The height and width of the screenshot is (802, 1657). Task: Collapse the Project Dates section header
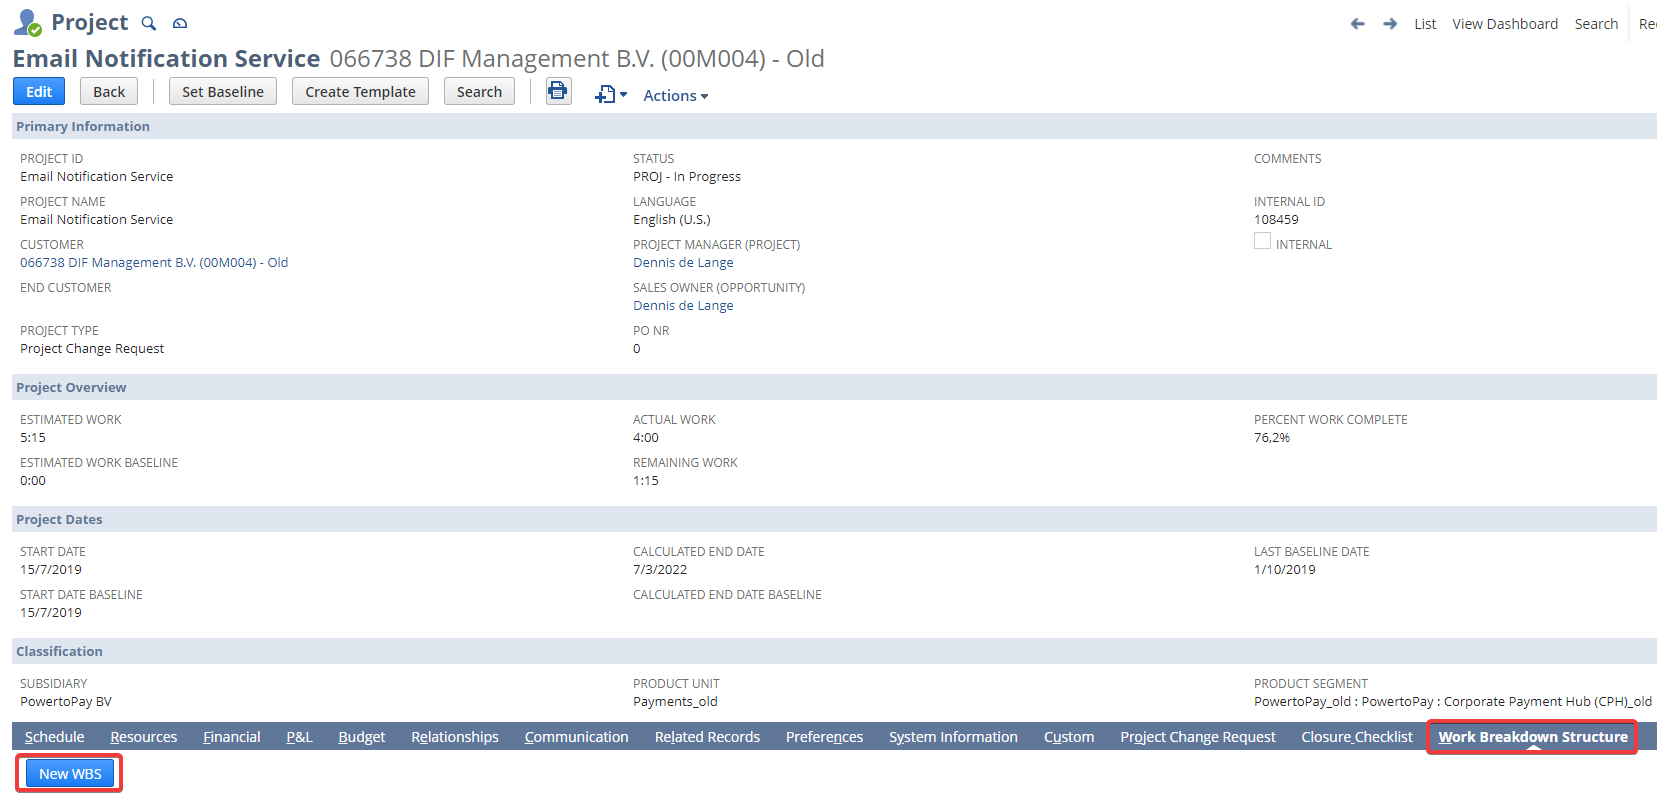[834, 519]
